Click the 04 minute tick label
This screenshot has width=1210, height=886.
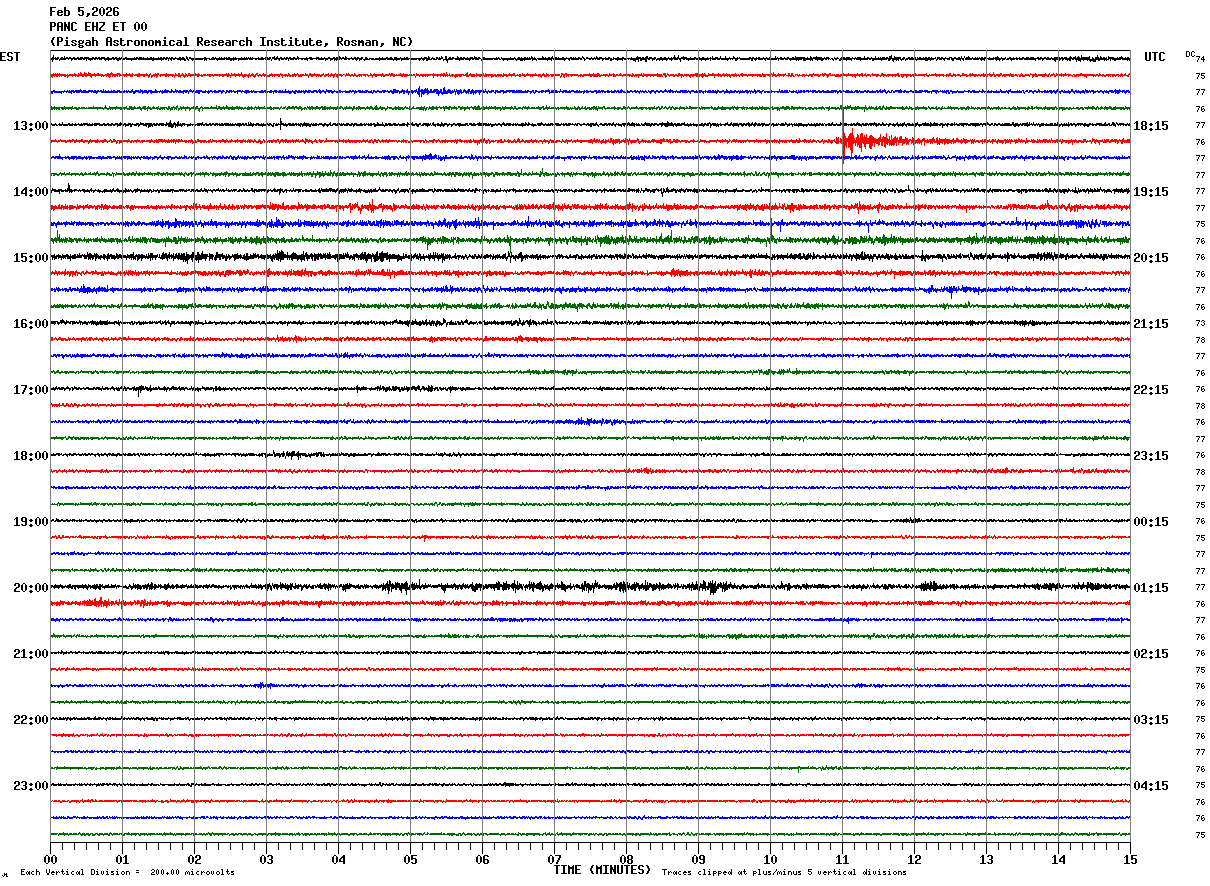coord(338,859)
